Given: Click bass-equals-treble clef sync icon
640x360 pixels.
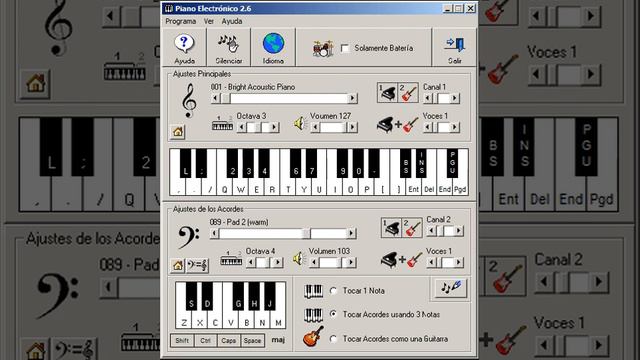Looking at the screenshot, I should click(197, 266).
